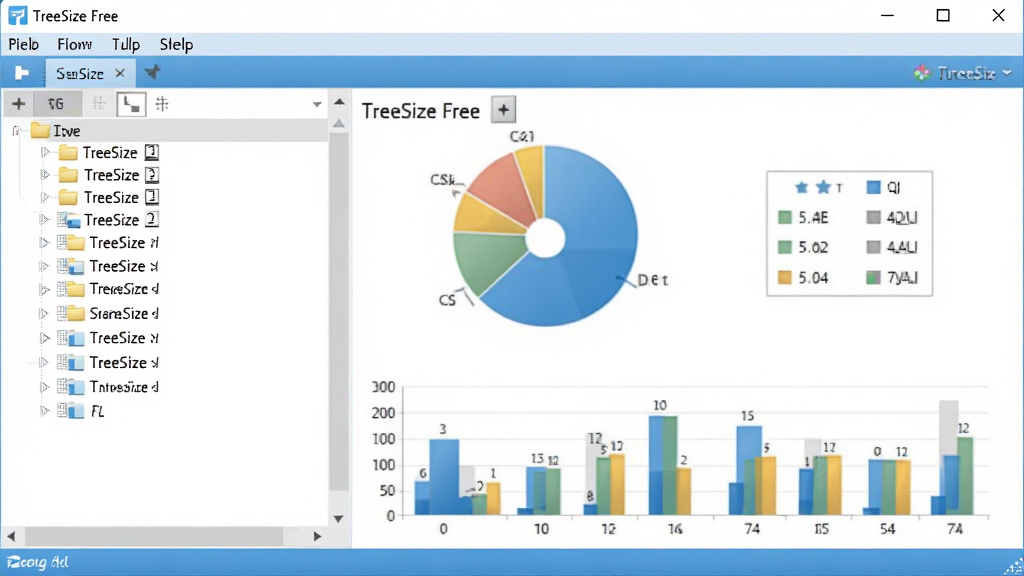This screenshot has width=1024, height=576.
Task: Click the tree panel vertical scrollbar thumb
Action: click(x=339, y=312)
